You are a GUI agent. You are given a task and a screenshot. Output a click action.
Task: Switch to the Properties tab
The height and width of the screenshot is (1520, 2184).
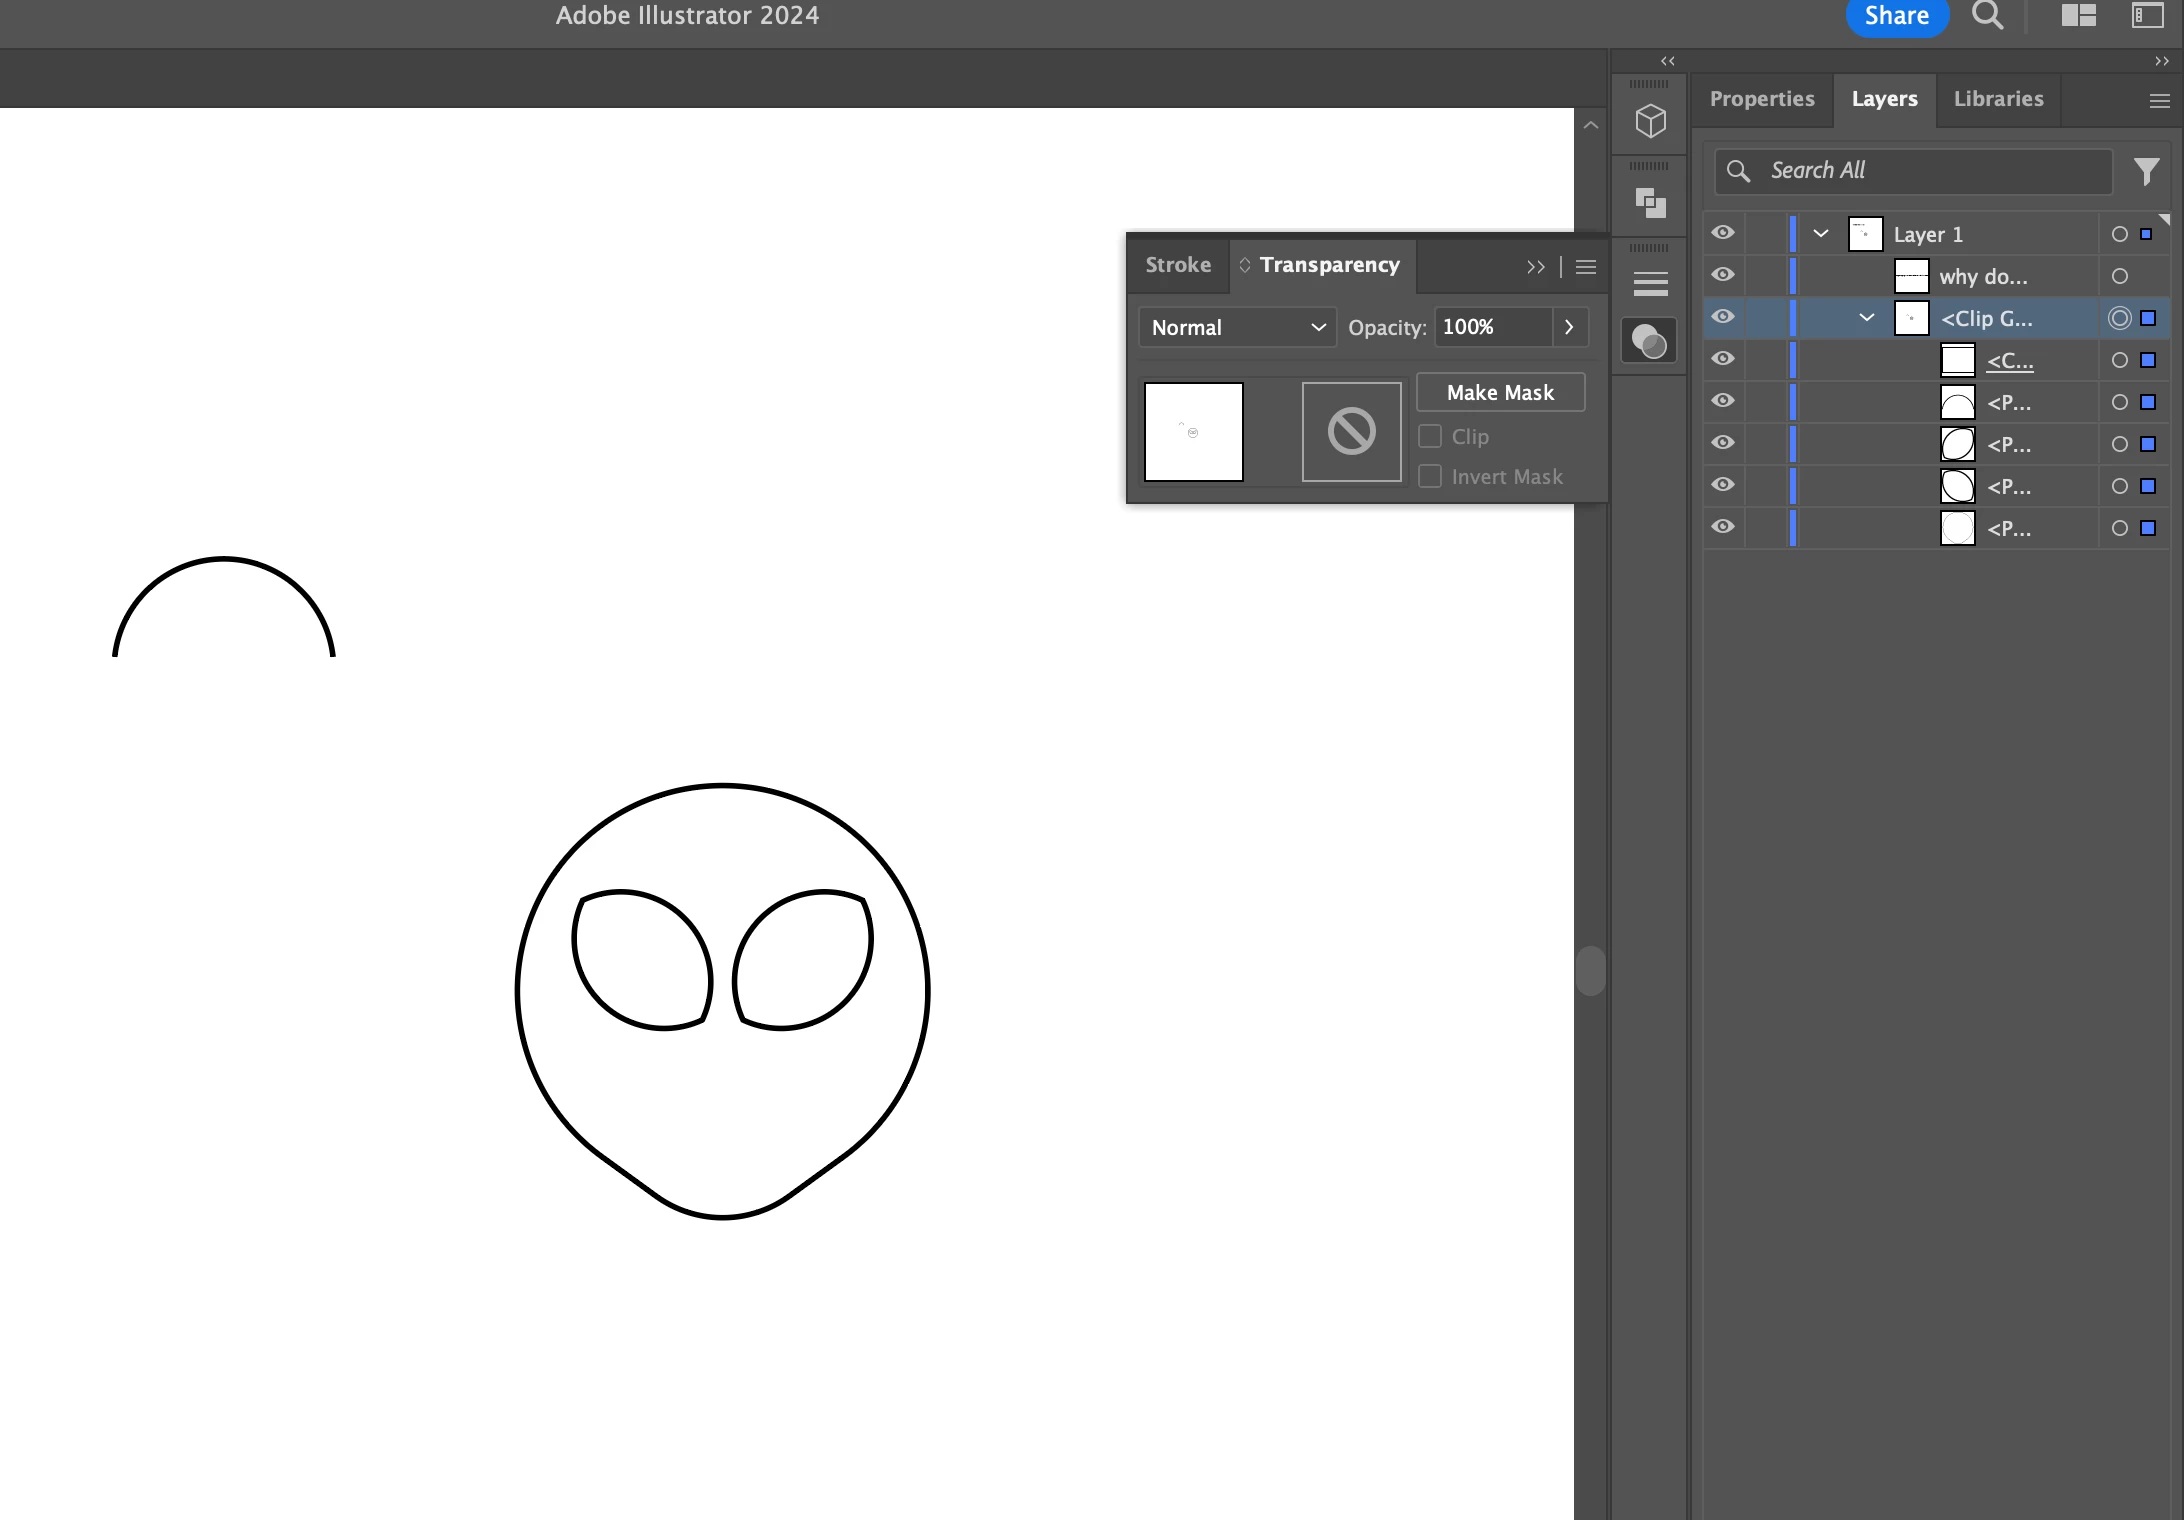tap(1761, 99)
